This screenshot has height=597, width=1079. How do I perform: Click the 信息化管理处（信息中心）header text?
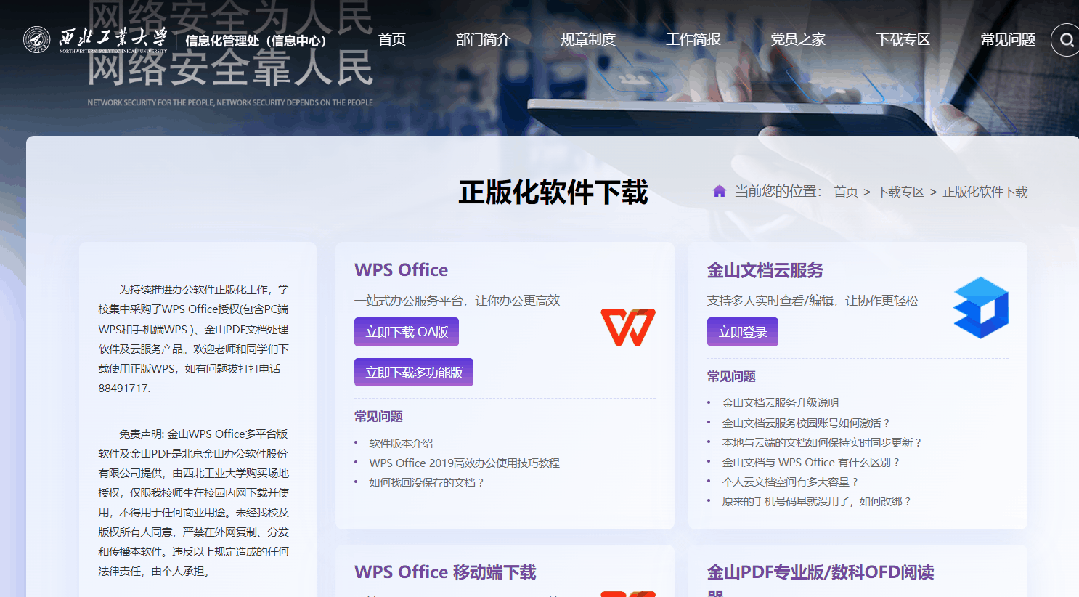254,40
